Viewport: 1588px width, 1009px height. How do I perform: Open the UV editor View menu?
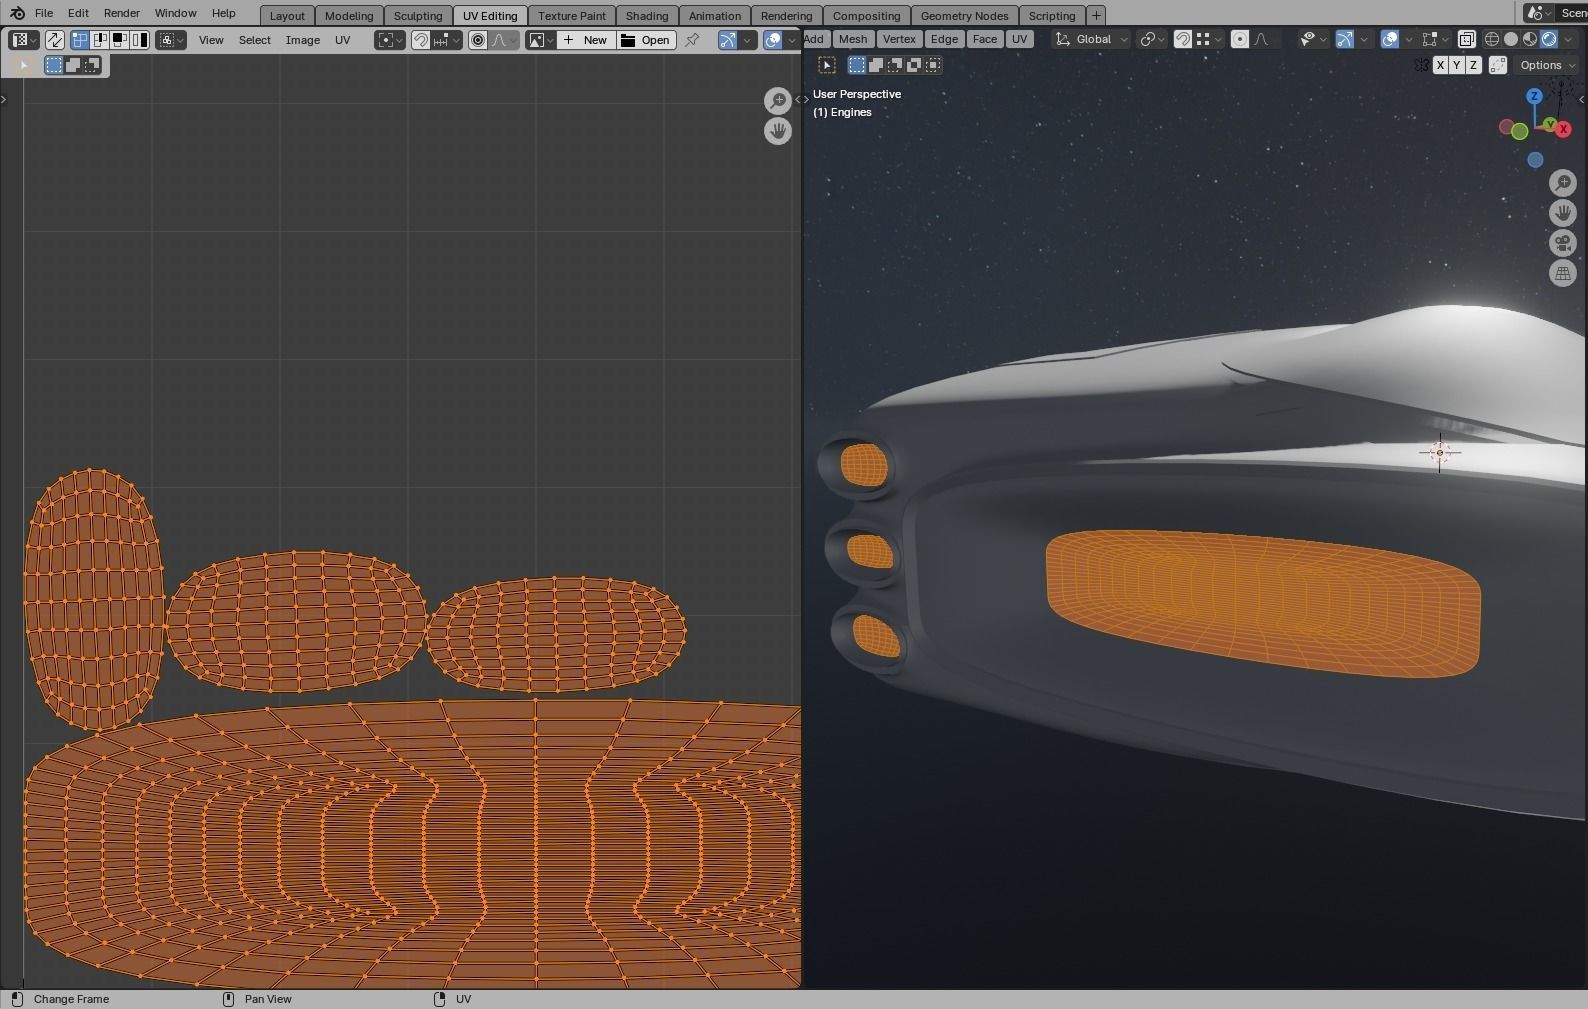click(x=211, y=40)
